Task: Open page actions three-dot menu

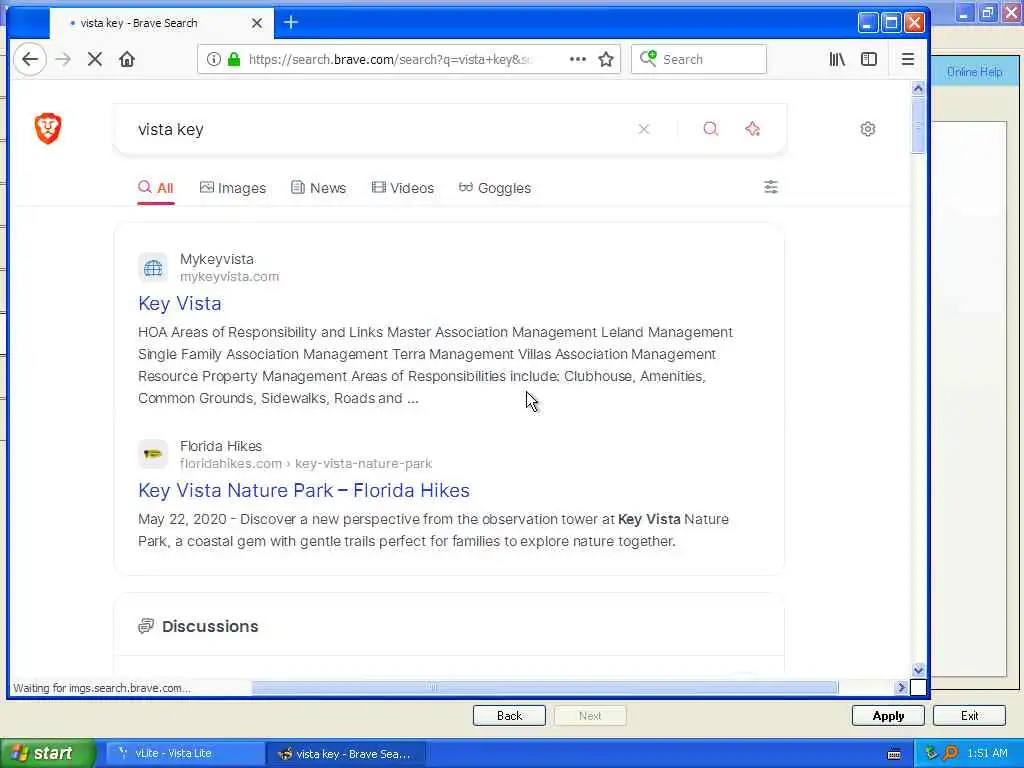Action: point(577,59)
